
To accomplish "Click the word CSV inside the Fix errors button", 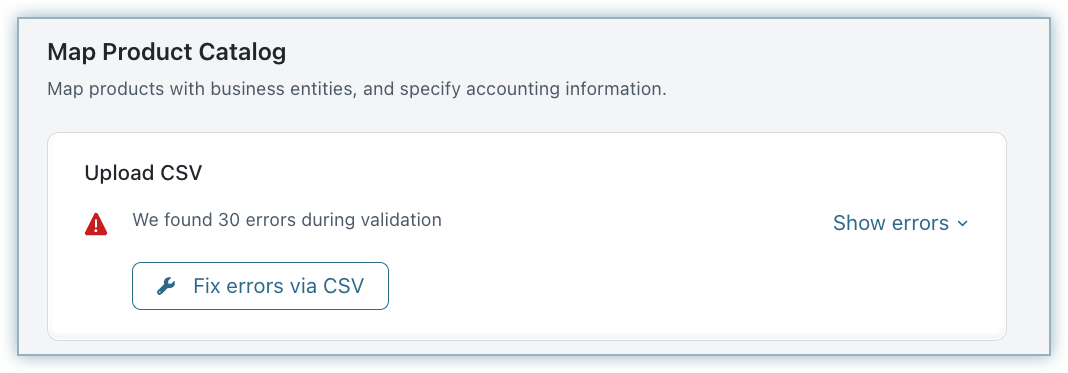I will coord(344,286).
